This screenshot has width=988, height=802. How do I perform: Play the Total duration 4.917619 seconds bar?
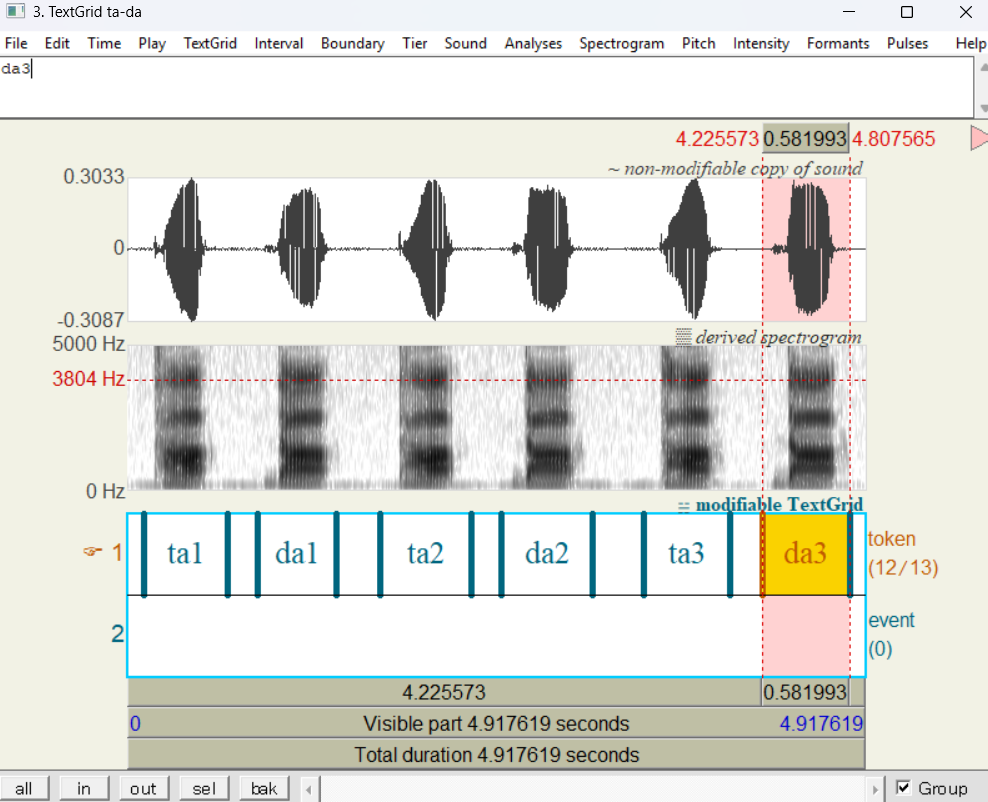(x=496, y=754)
